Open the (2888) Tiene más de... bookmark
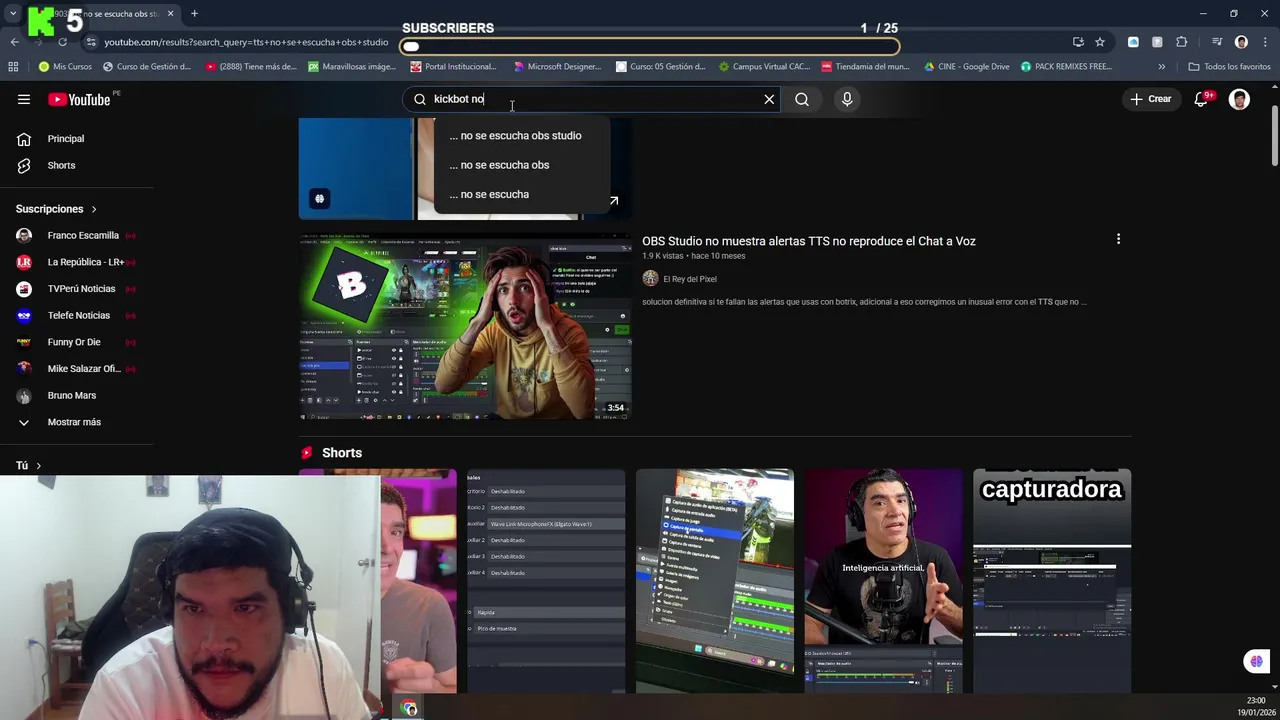The width and height of the screenshot is (1280, 720). pyautogui.click(x=251, y=67)
